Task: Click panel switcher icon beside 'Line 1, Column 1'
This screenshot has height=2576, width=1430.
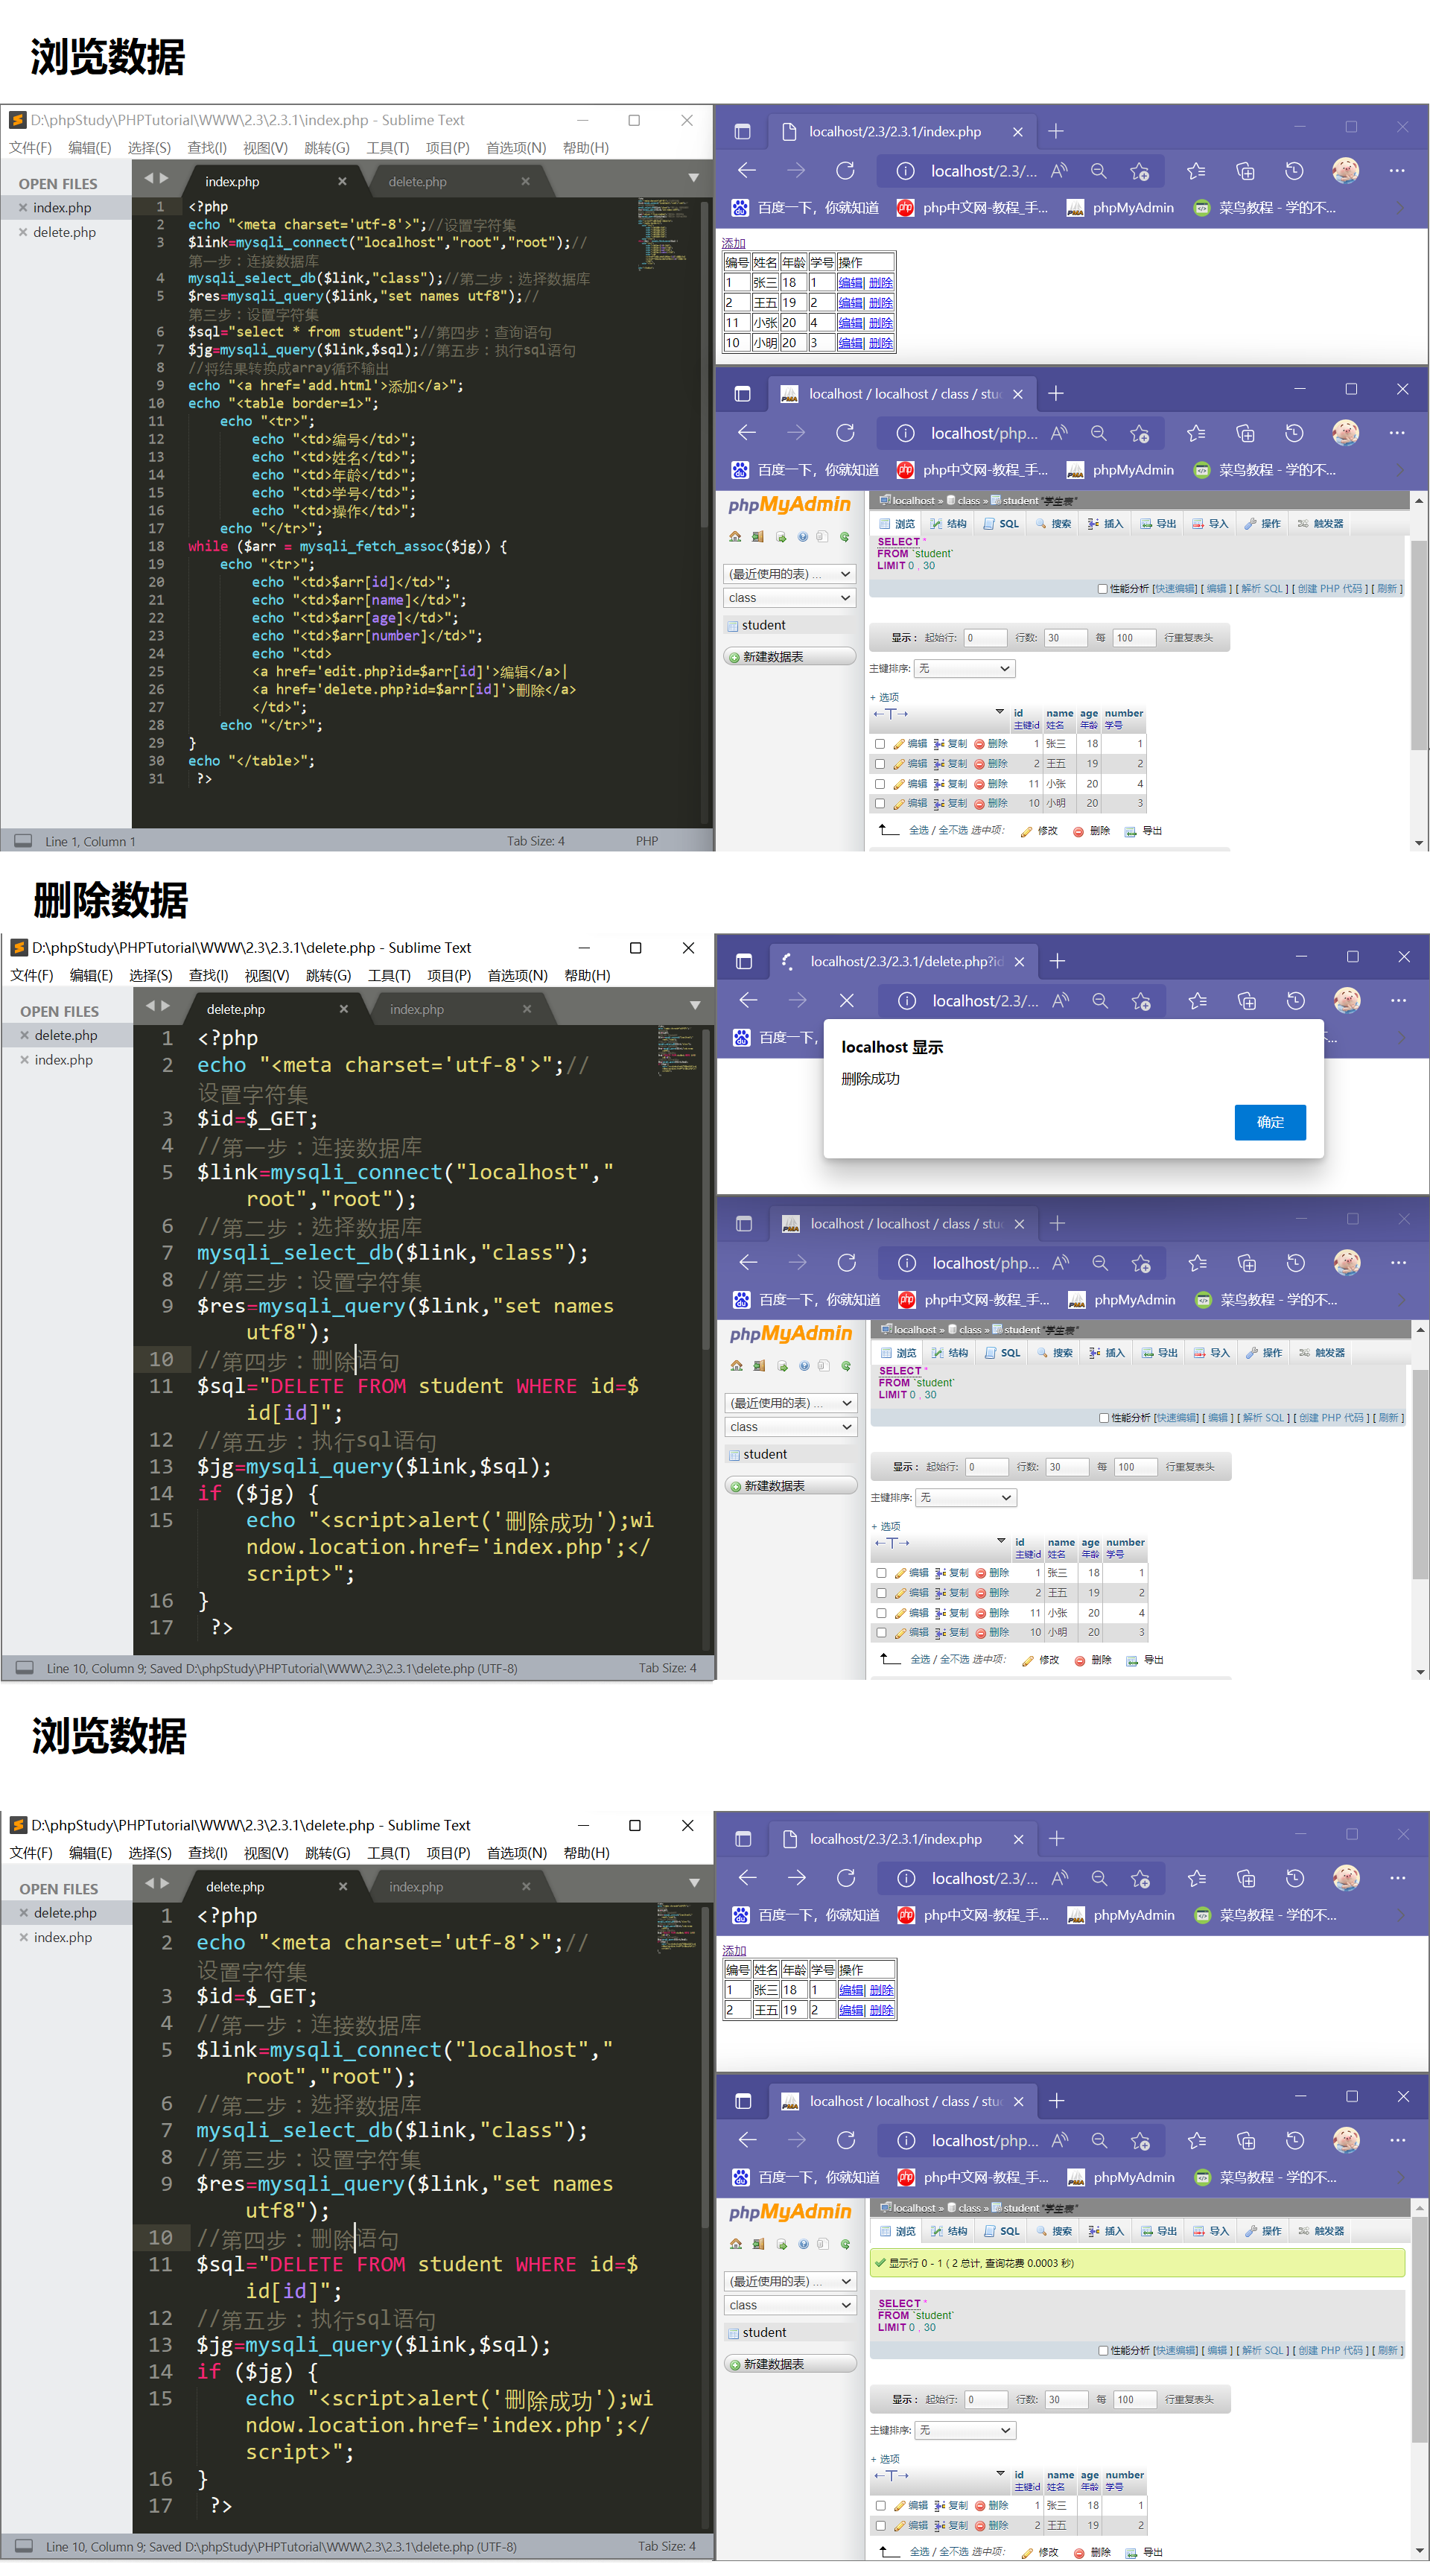Action: point(23,841)
